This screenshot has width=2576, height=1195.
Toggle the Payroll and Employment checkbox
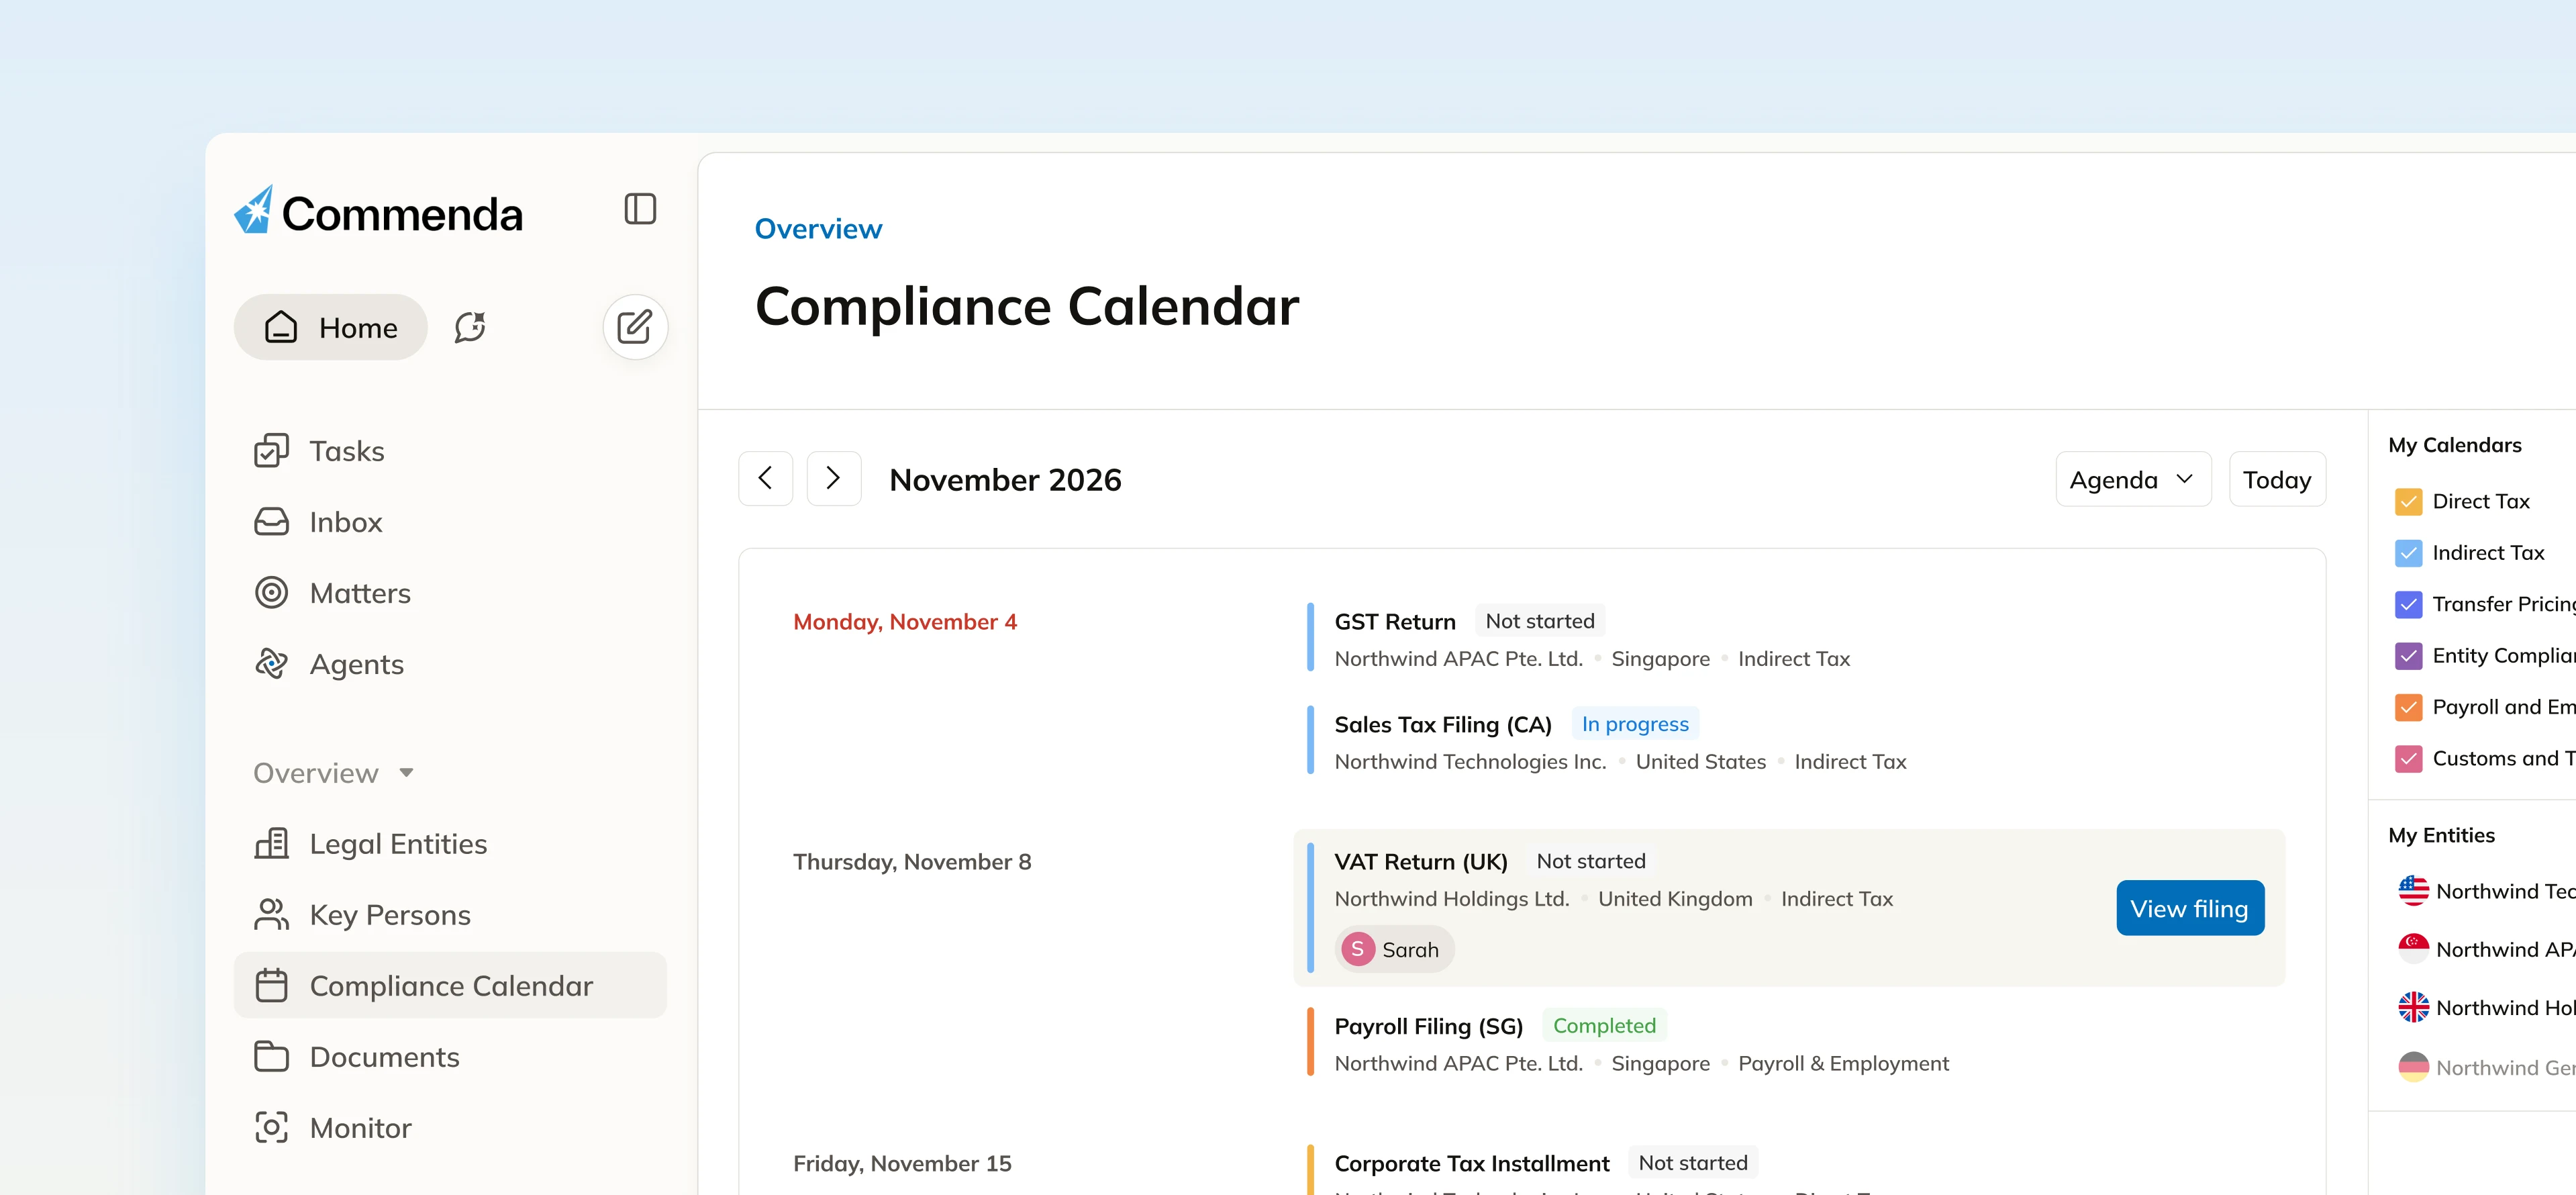click(x=2409, y=707)
